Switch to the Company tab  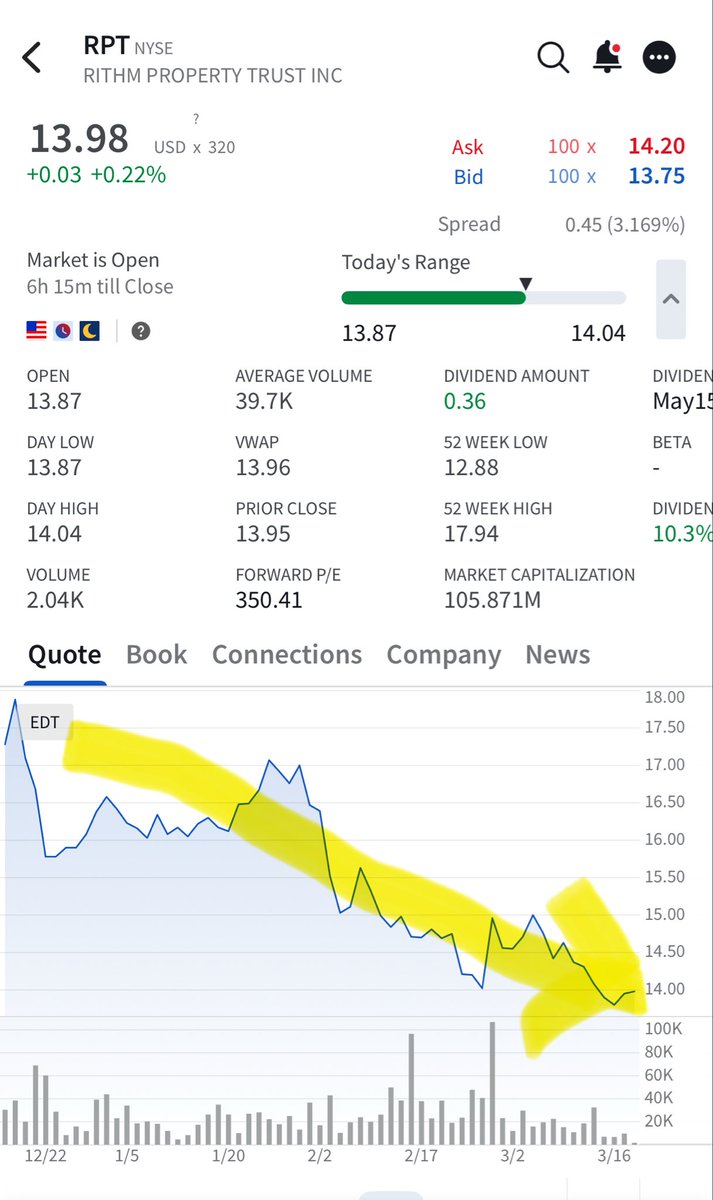point(444,655)
